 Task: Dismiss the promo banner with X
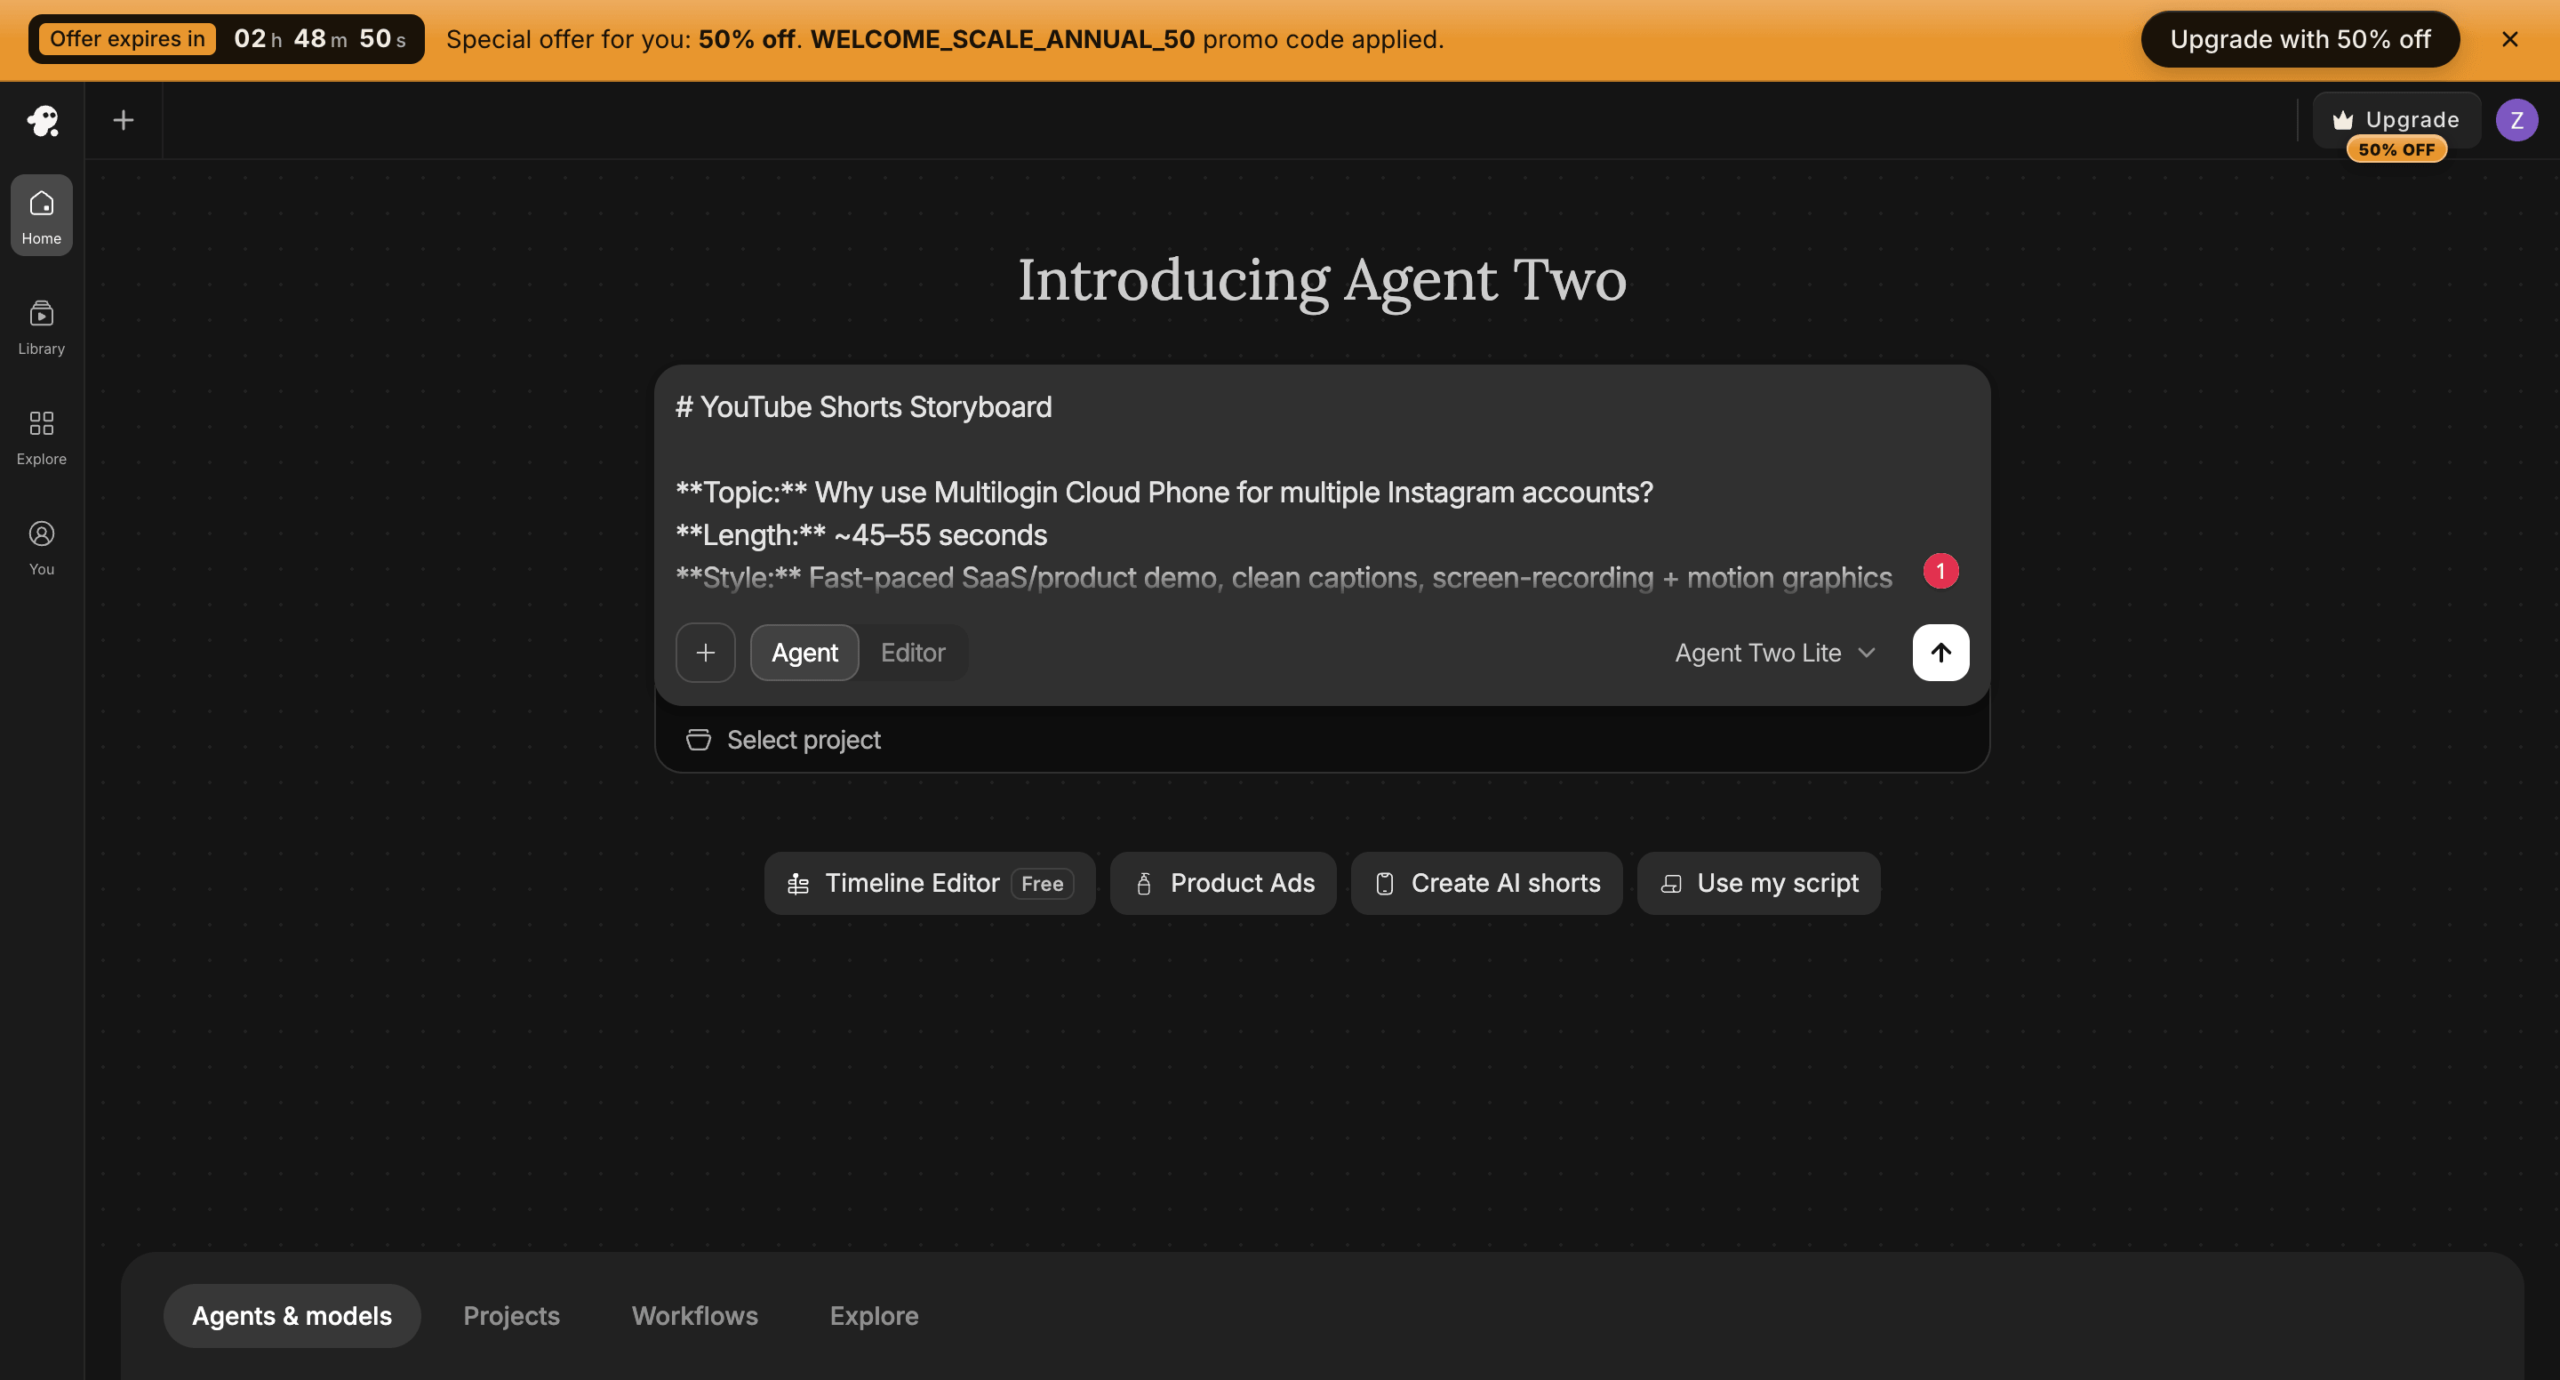pyautogui.click(x=2509, y=39)
